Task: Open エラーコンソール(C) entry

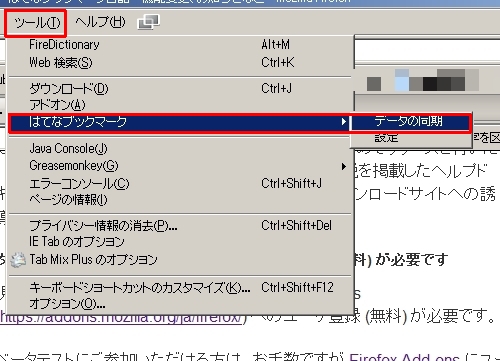Action: (x=180, y=183)
